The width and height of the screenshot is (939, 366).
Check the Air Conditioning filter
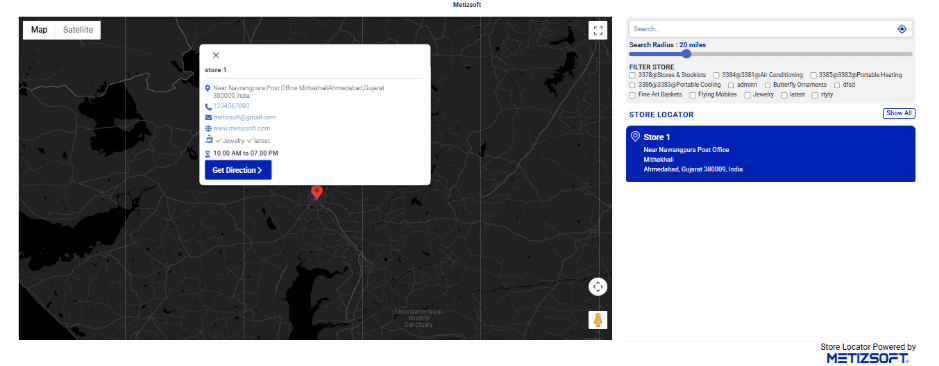tap(716, 75)
